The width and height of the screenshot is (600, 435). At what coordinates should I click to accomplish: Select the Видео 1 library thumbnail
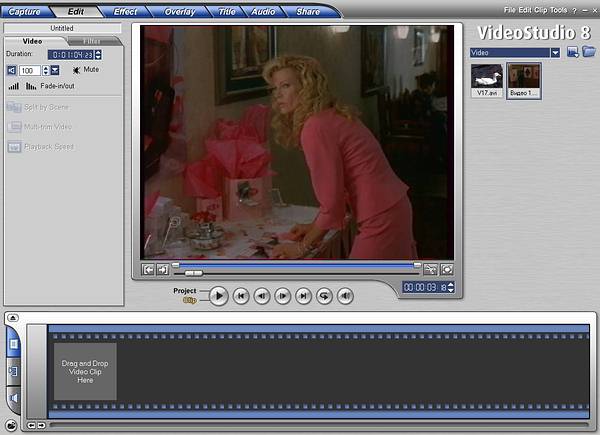click(x=524, y=81)
